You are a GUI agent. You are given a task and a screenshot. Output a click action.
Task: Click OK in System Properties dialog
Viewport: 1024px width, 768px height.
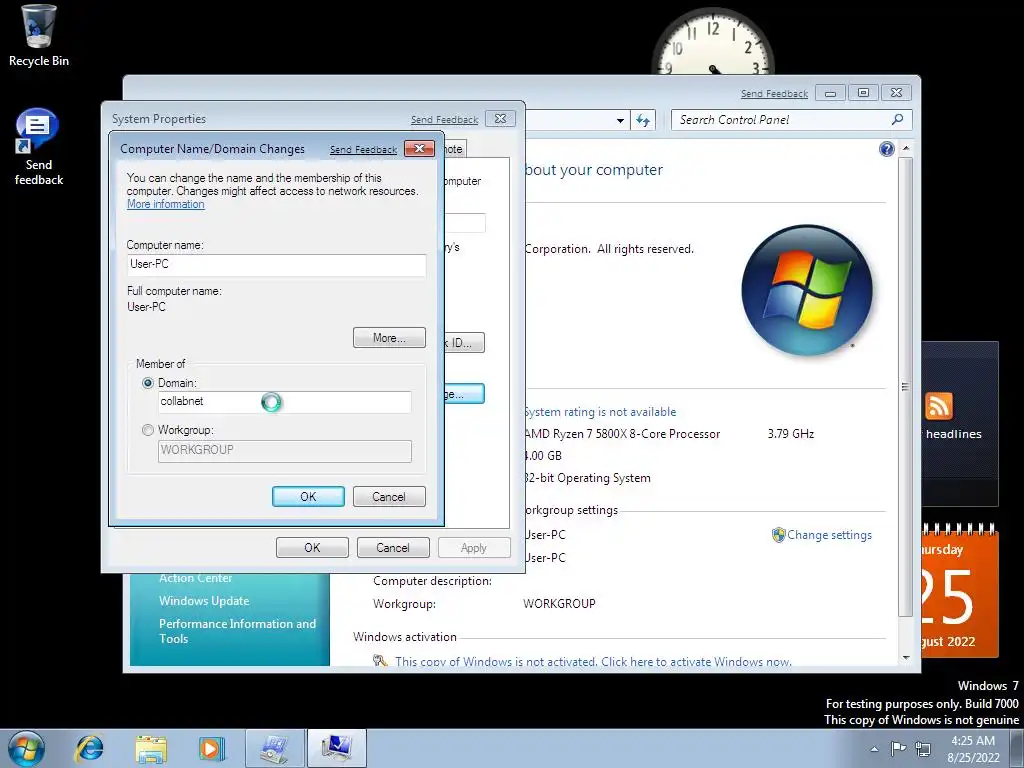[312, 547]
